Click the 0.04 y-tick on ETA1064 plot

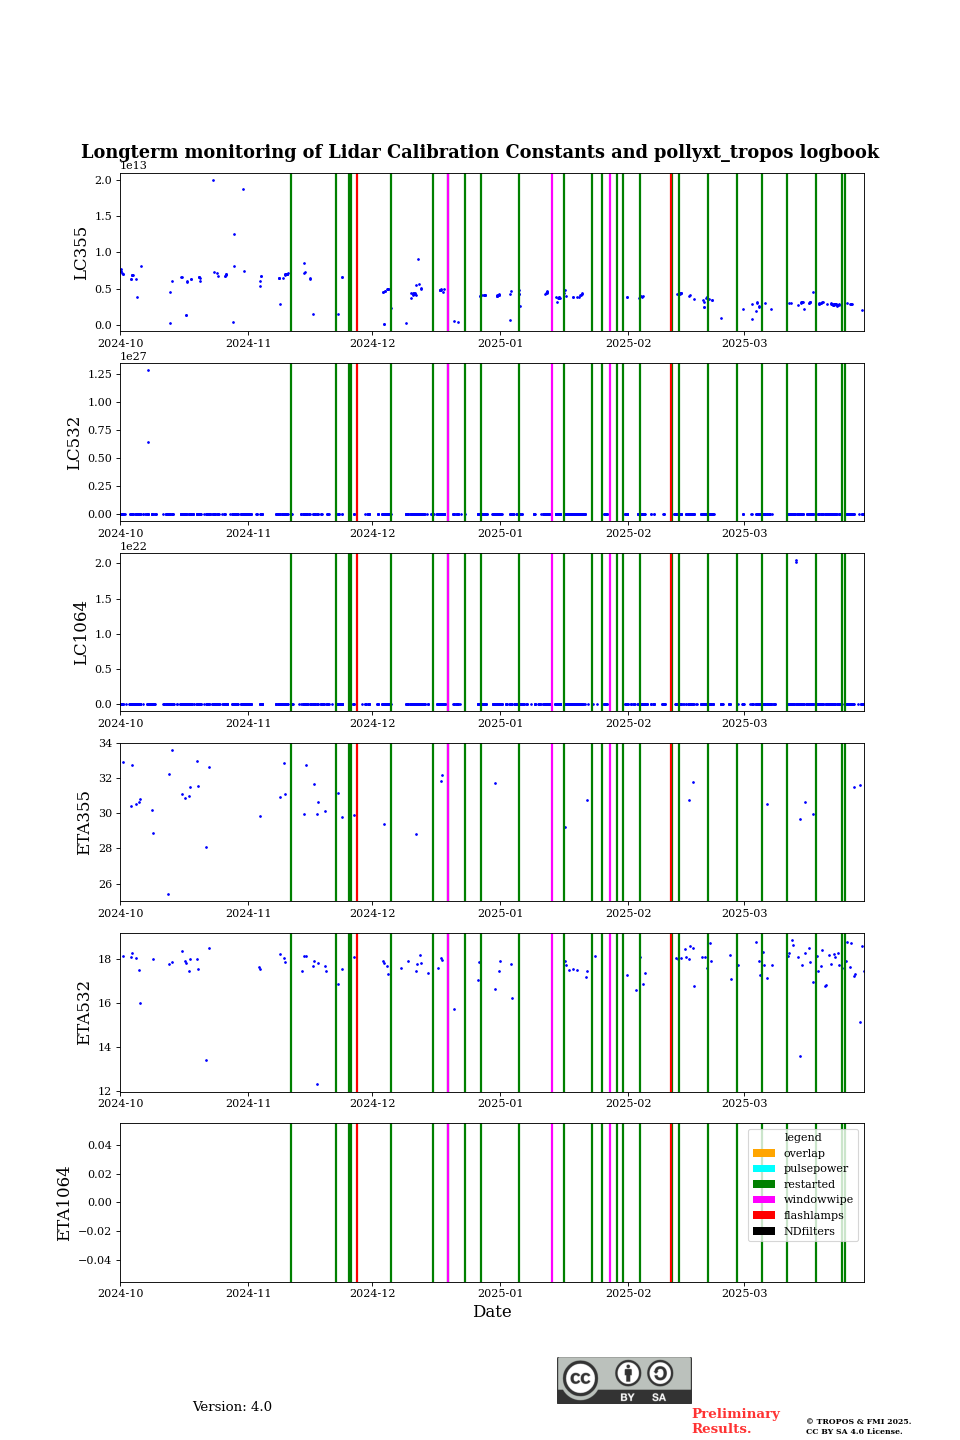tap(100, 1145)
